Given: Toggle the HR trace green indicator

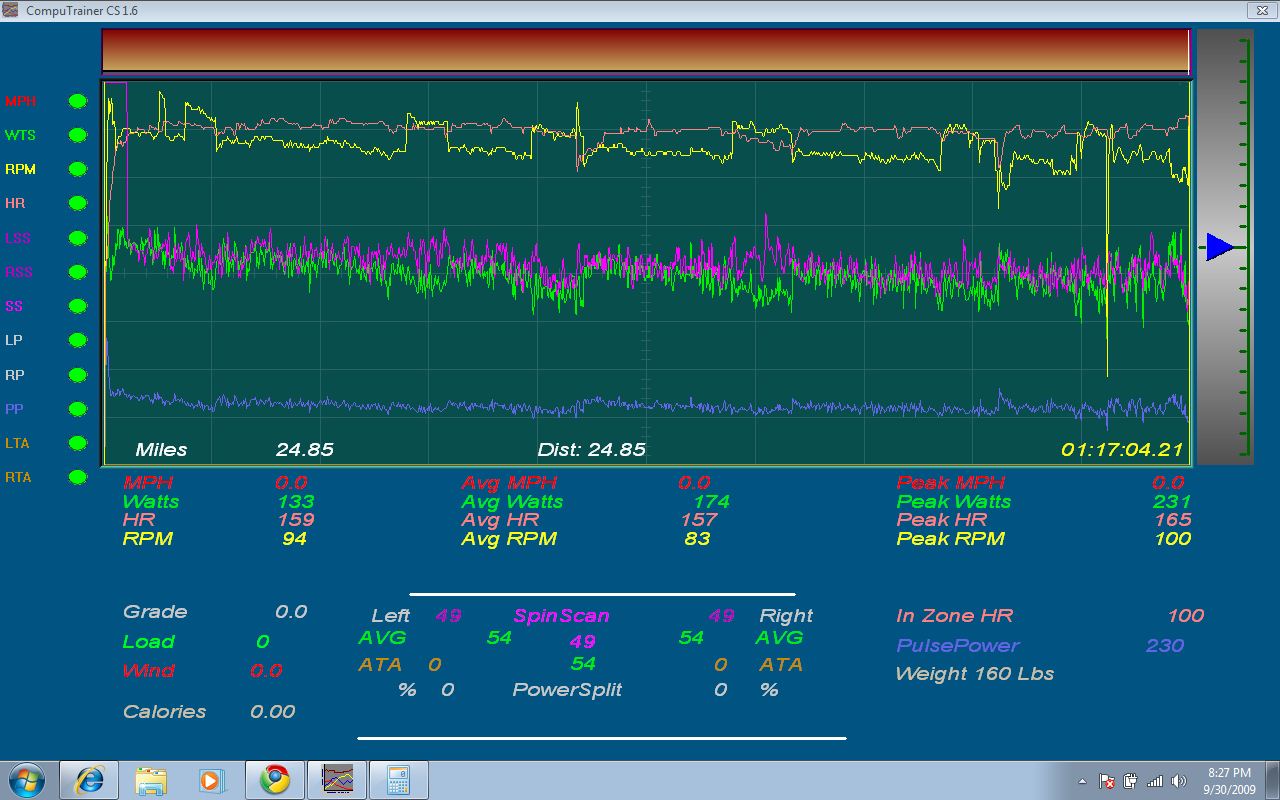Looking at the screenshot, I should 77,204.
